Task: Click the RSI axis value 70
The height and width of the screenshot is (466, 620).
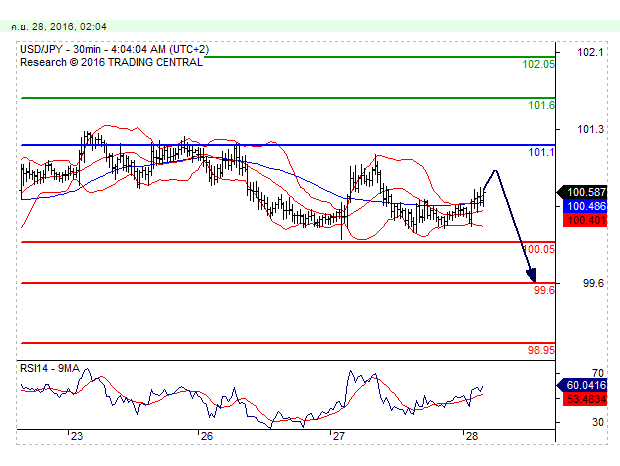Action: (598, 373)
